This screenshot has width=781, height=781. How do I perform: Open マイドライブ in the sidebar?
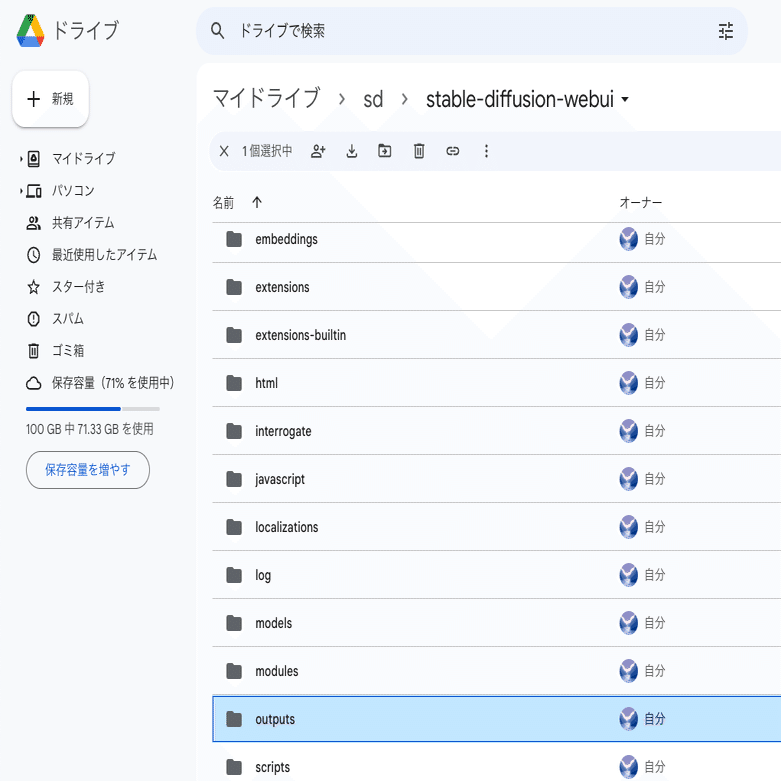pyautogui.click(x=84, y=159)
